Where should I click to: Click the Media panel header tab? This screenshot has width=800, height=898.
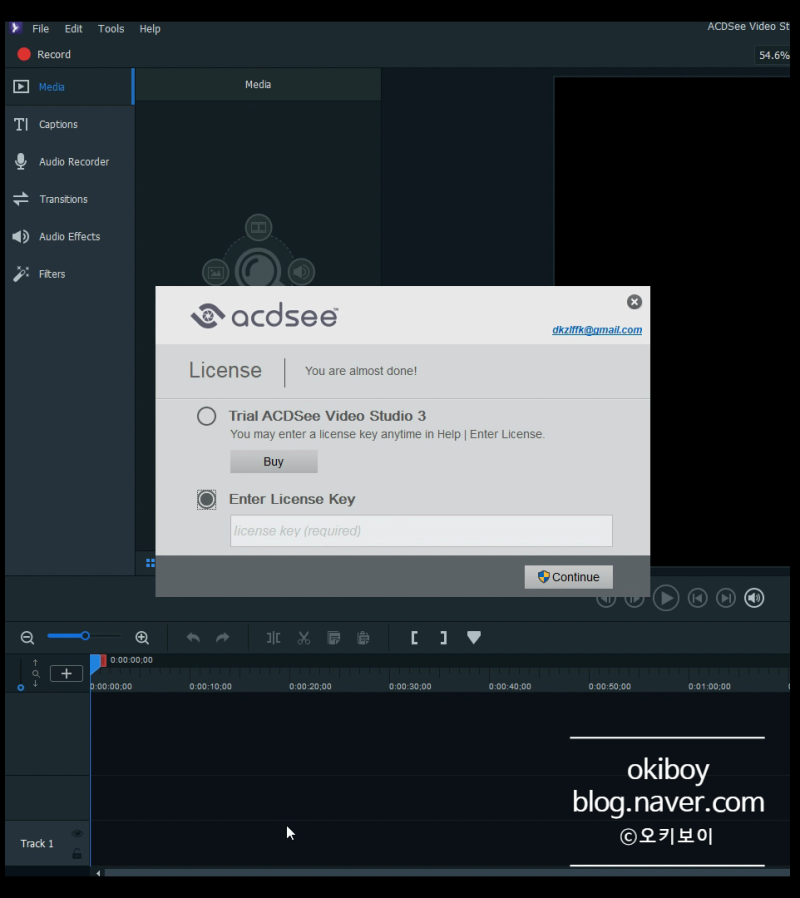pos(258,85)
